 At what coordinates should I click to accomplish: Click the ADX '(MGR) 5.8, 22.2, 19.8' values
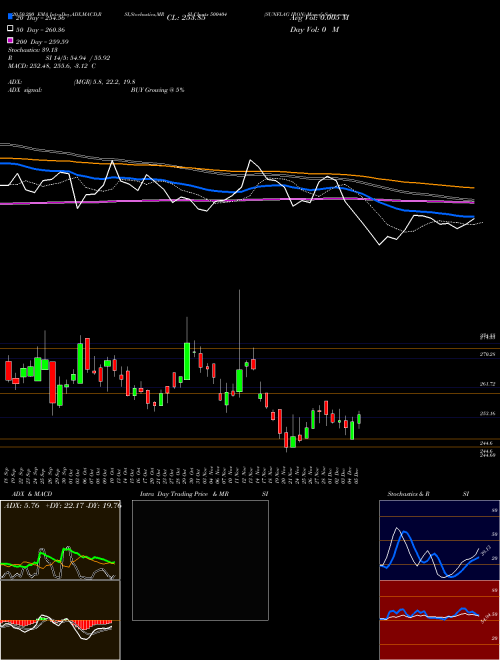pos(104,82)
